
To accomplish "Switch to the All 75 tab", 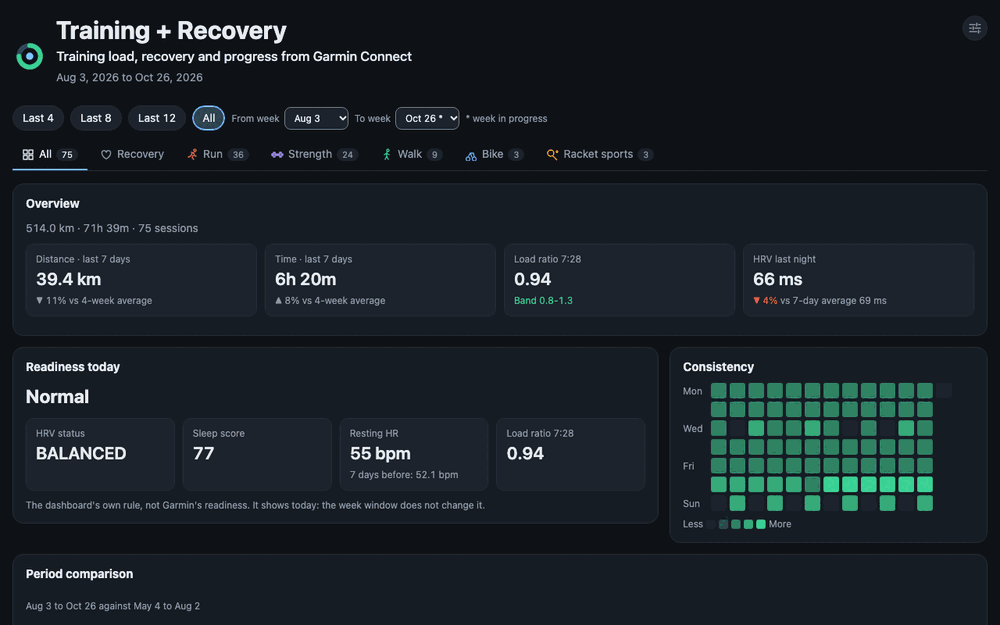I will click(x=50, y=154).
